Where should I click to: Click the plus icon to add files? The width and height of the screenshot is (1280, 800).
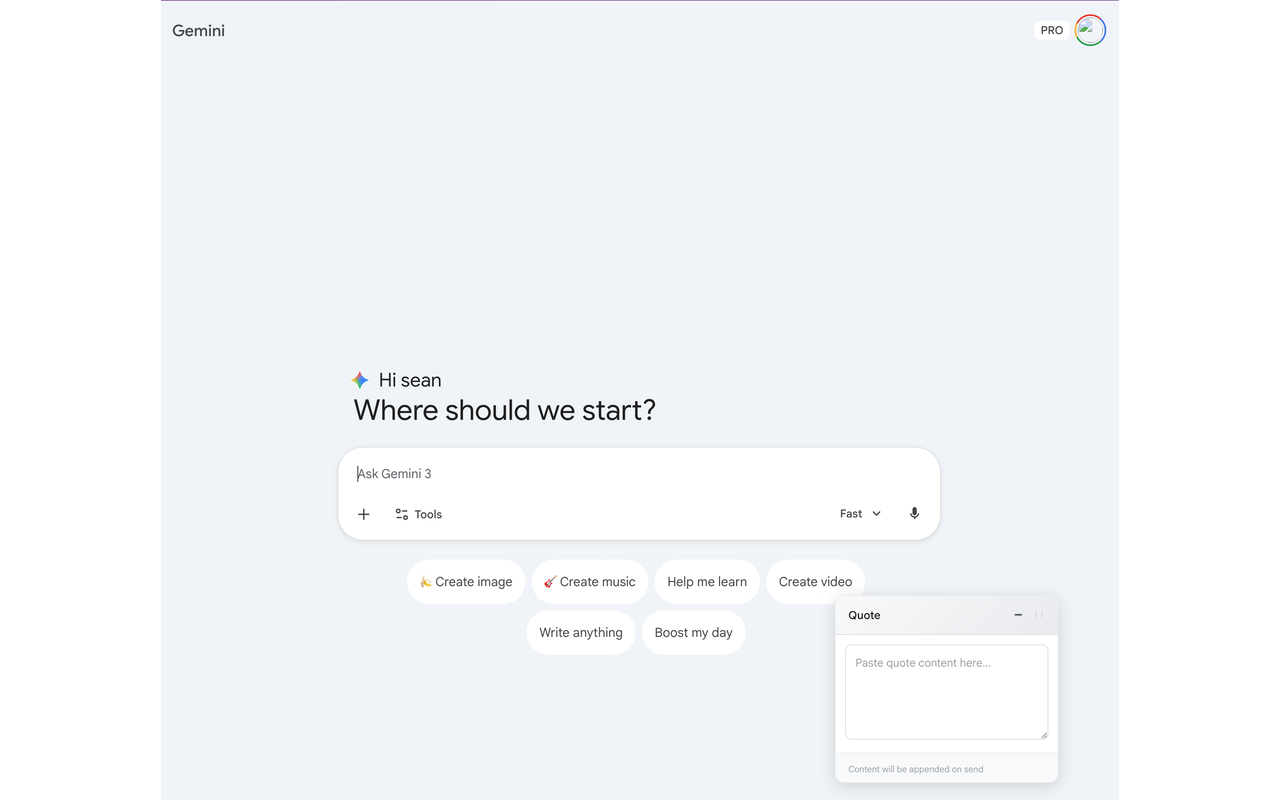point(364,514)
